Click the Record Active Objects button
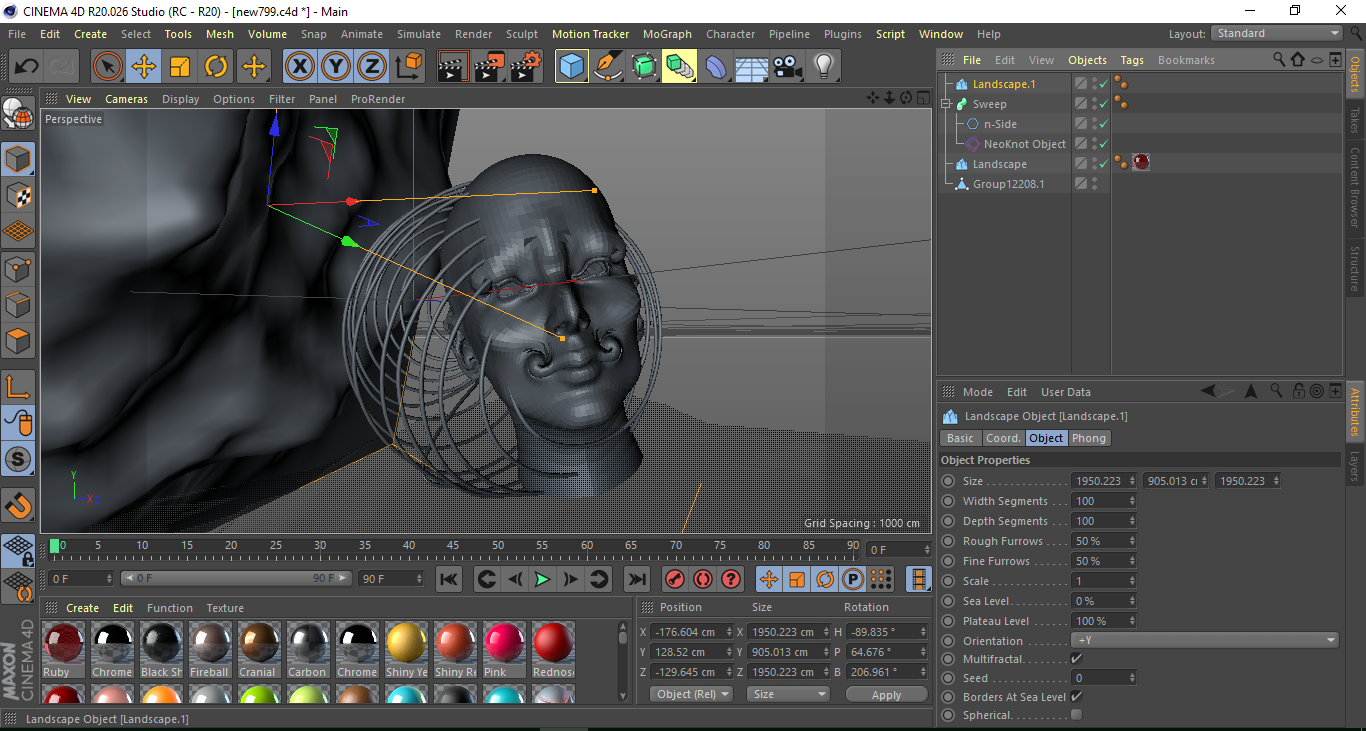 coord(675,579)
